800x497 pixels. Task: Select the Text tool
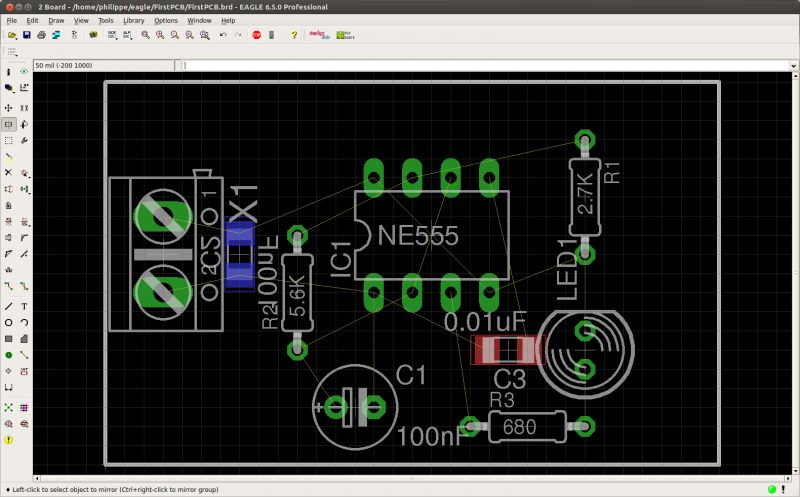[x=25, y=306]
